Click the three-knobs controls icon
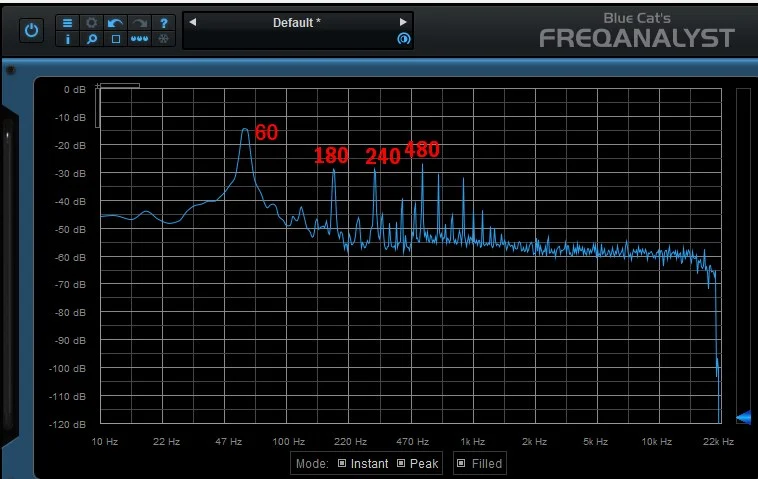 (x=139, y=39)
